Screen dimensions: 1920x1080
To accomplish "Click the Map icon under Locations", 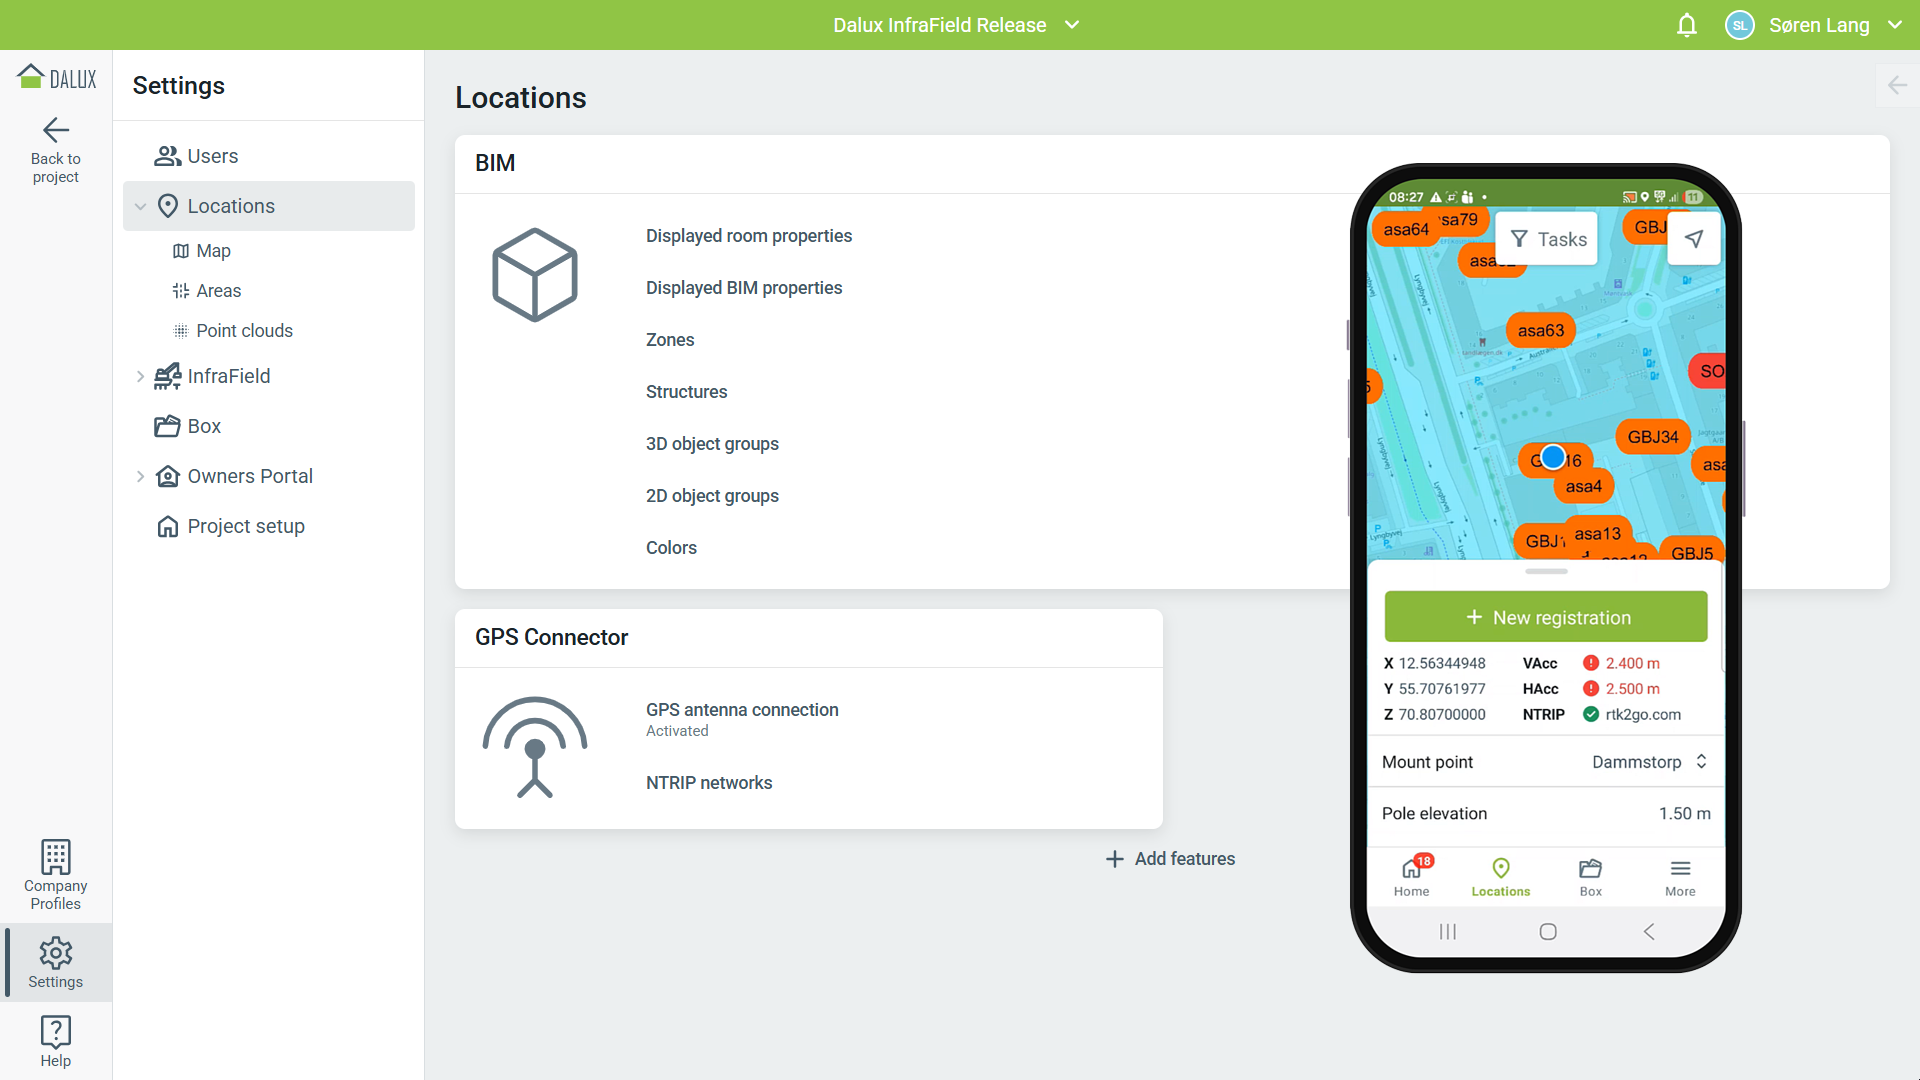I will 181,251.
